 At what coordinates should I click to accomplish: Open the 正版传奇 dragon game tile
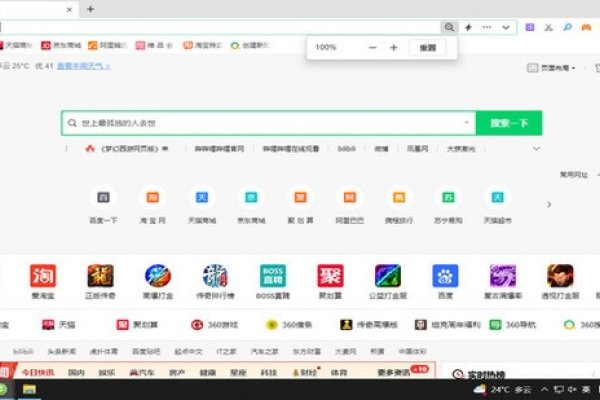pos(100,276)
